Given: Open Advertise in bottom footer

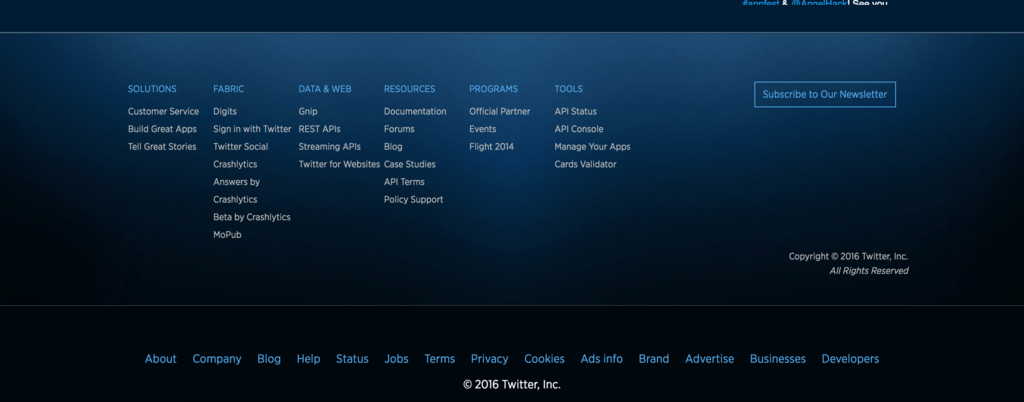Looking at the screenshot, I should coord(709,359).
